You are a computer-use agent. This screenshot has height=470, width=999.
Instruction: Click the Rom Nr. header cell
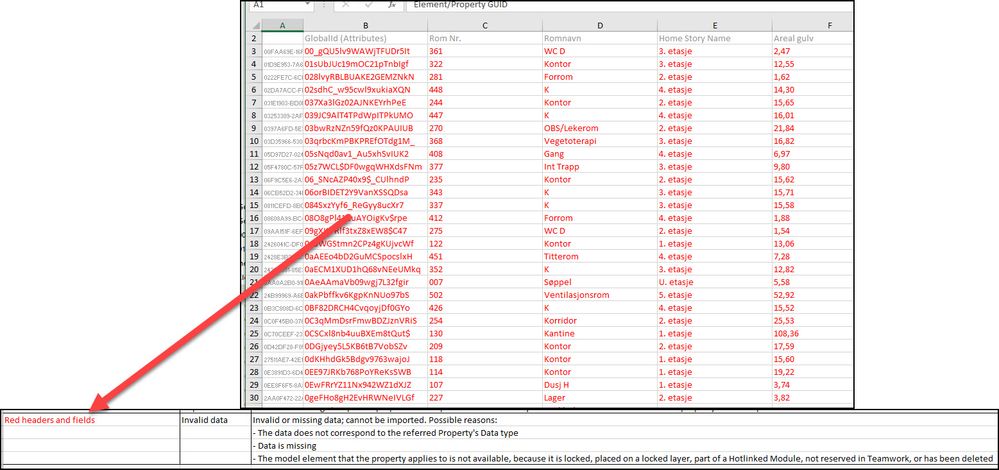pyautogui.click(x=485, y=38)
